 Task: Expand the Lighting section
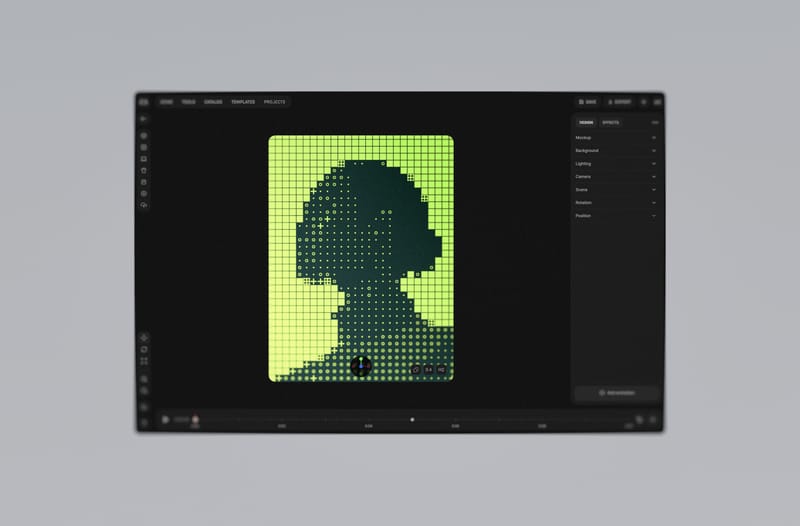pos(616,164)
